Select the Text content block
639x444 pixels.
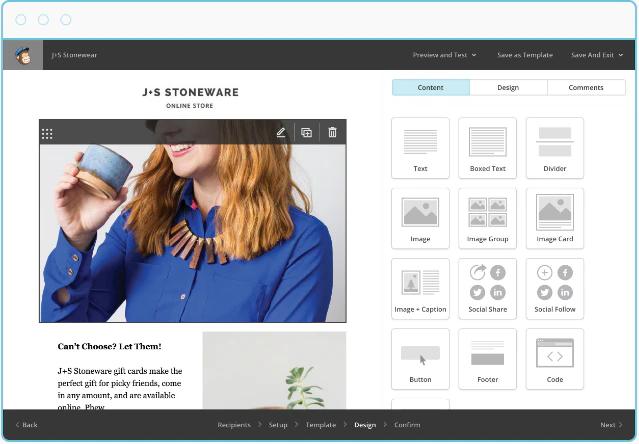tap(420, 148)
